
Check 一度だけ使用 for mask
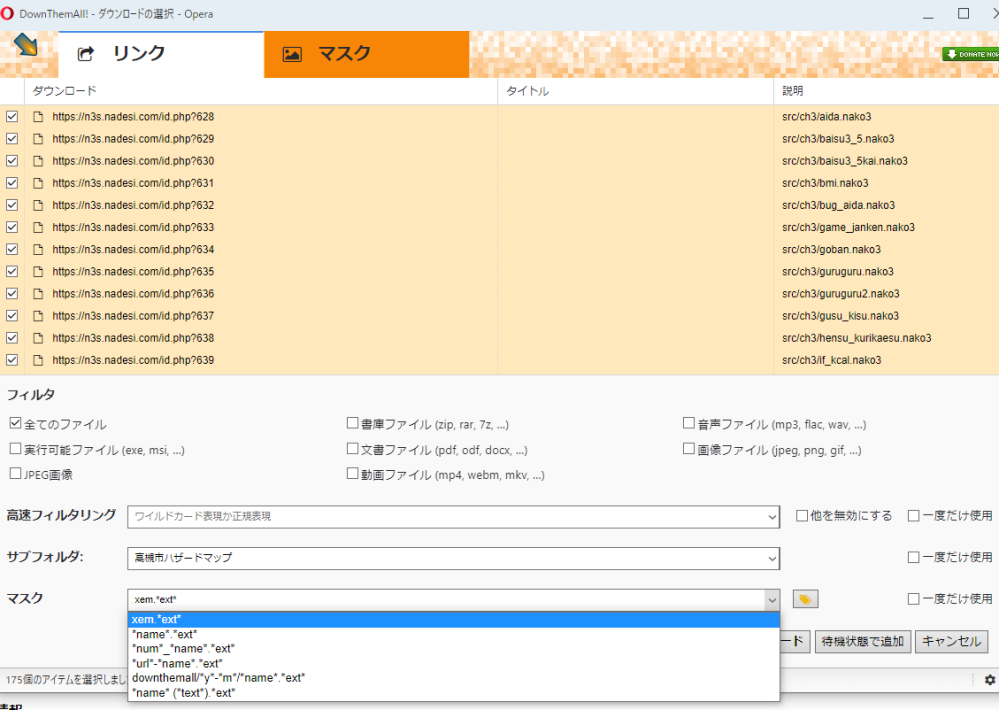pyautogui.click(x=914, y=598)
